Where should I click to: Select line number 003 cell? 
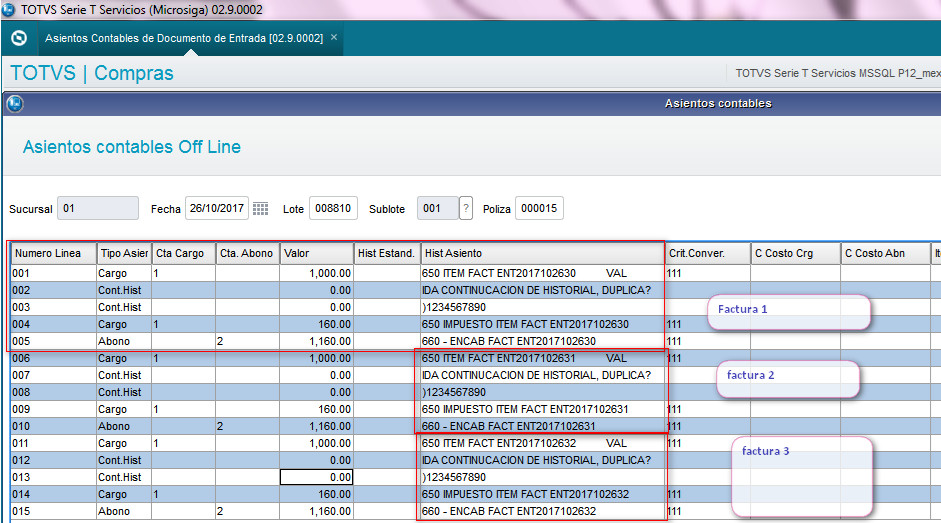[54, 307]
